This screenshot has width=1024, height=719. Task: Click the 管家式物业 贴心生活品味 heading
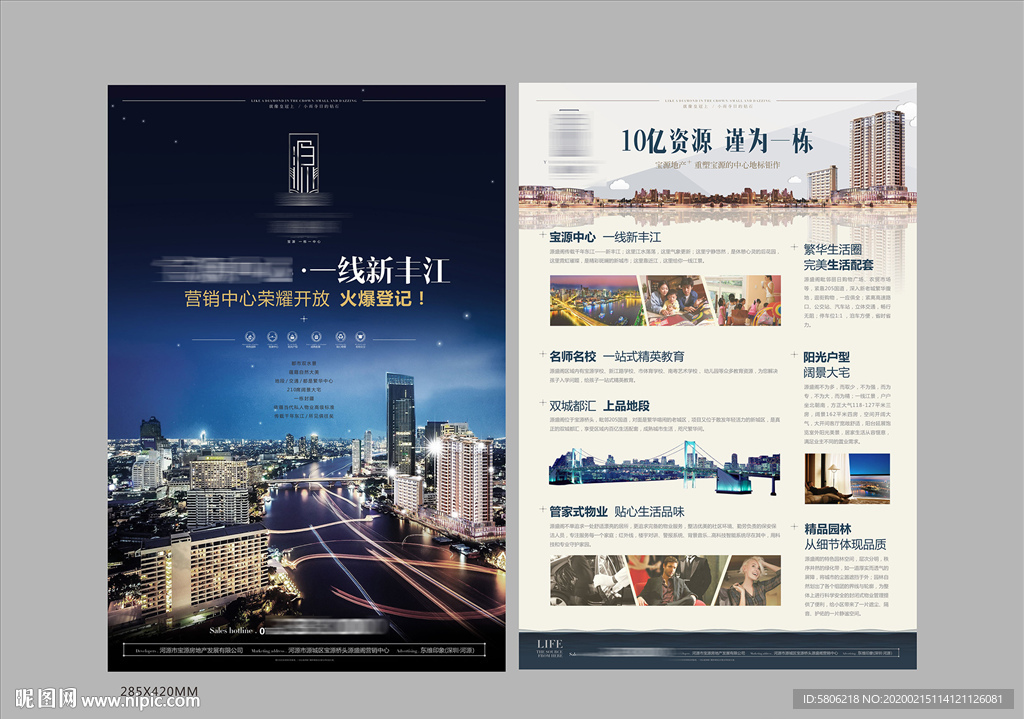616,511
